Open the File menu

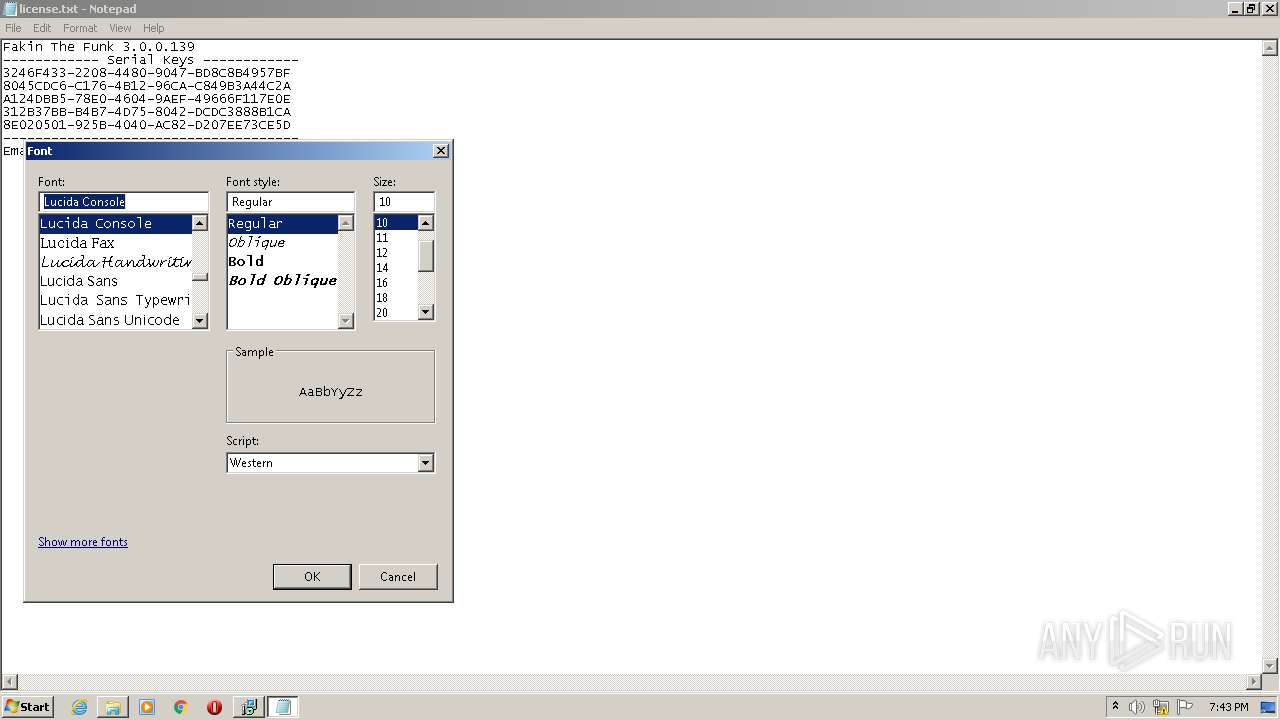[13, 28]
